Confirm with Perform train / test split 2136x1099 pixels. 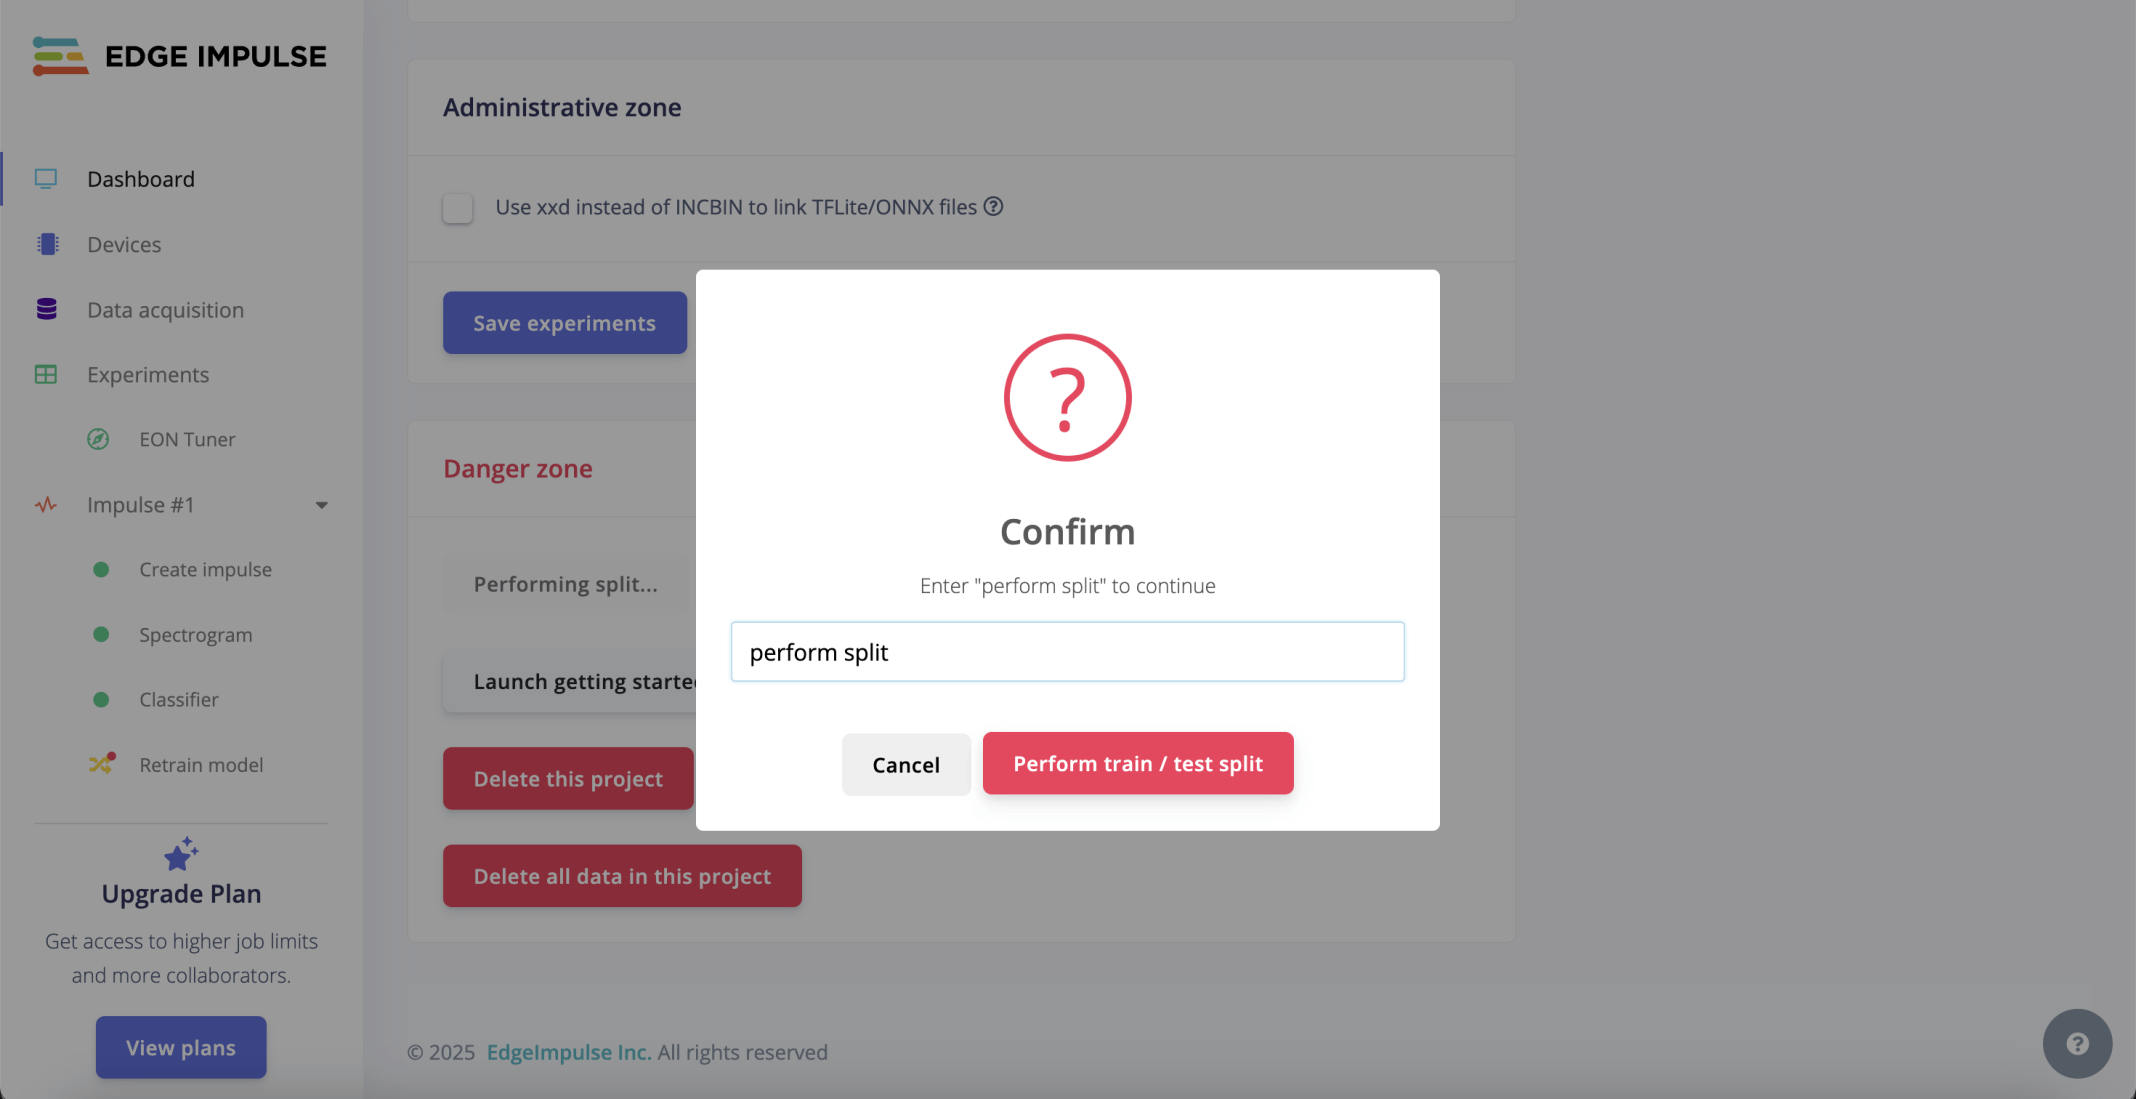(1138, 763)
